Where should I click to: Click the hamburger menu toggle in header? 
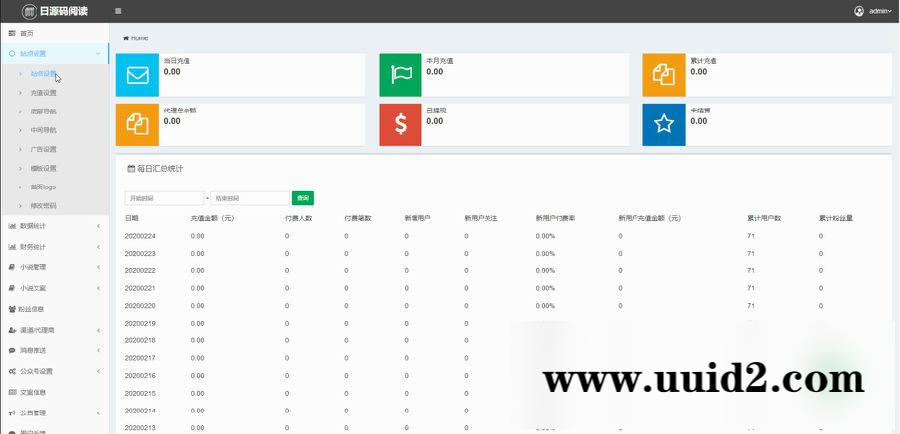(118, 11)
